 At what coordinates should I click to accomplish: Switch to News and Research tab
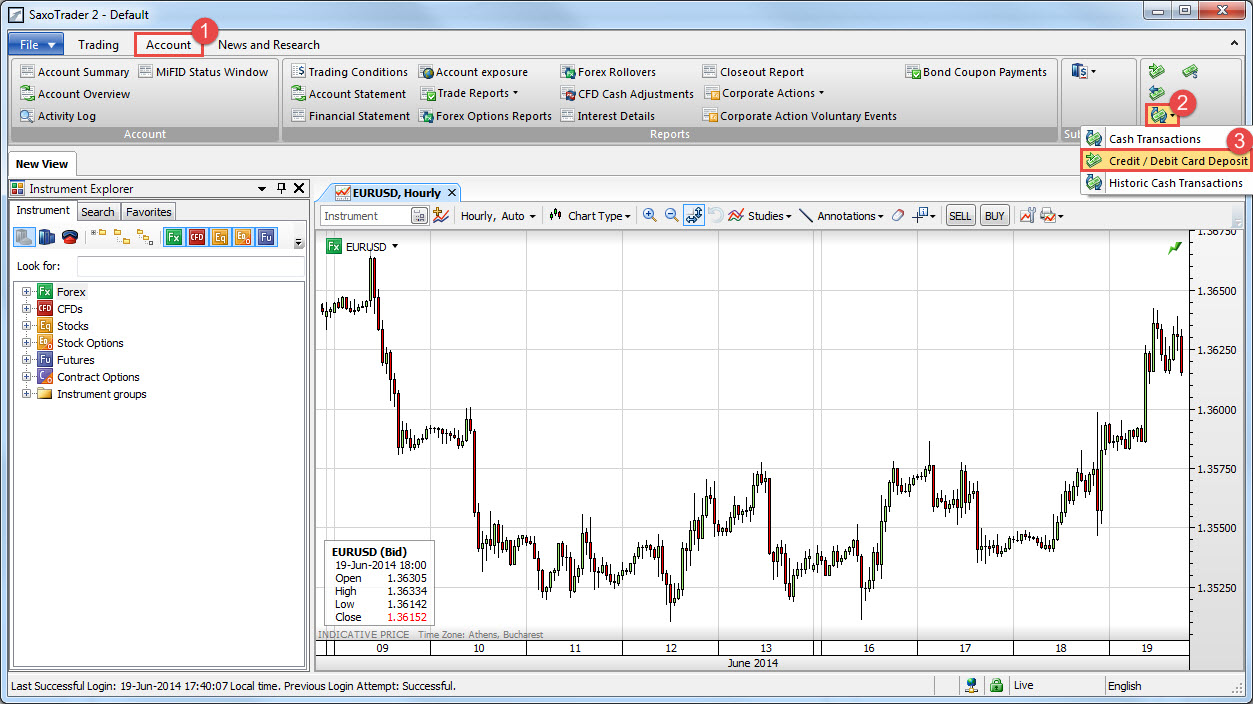(x=269, y=44)
